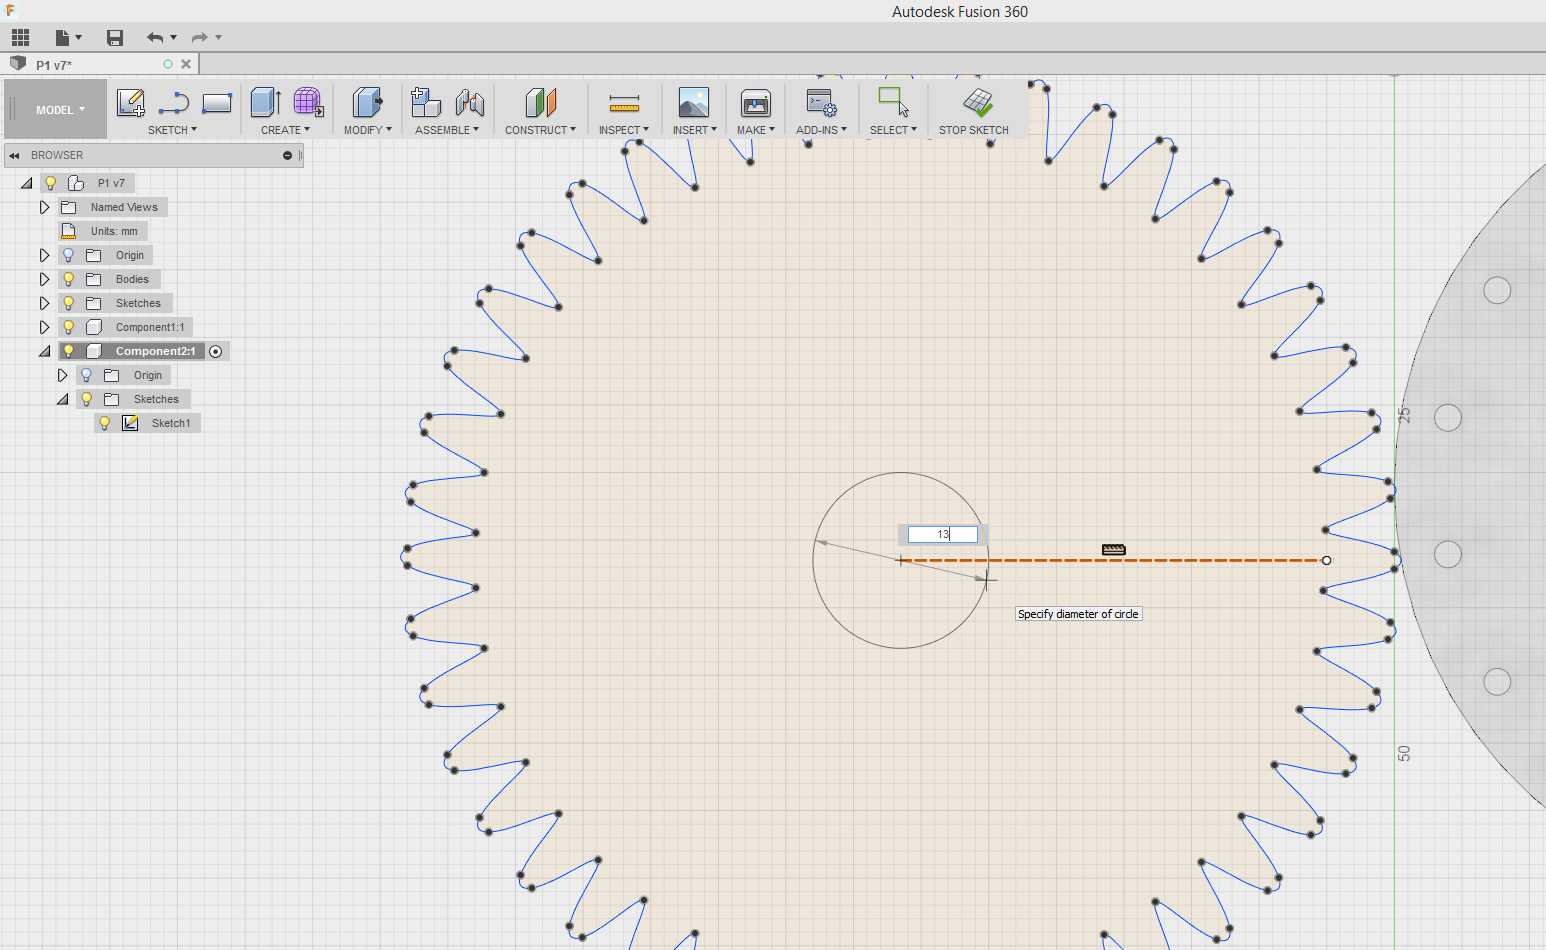Open the CREATE menu
Viewport: 1546px width, 950px height.
click(x=285, y=130)
